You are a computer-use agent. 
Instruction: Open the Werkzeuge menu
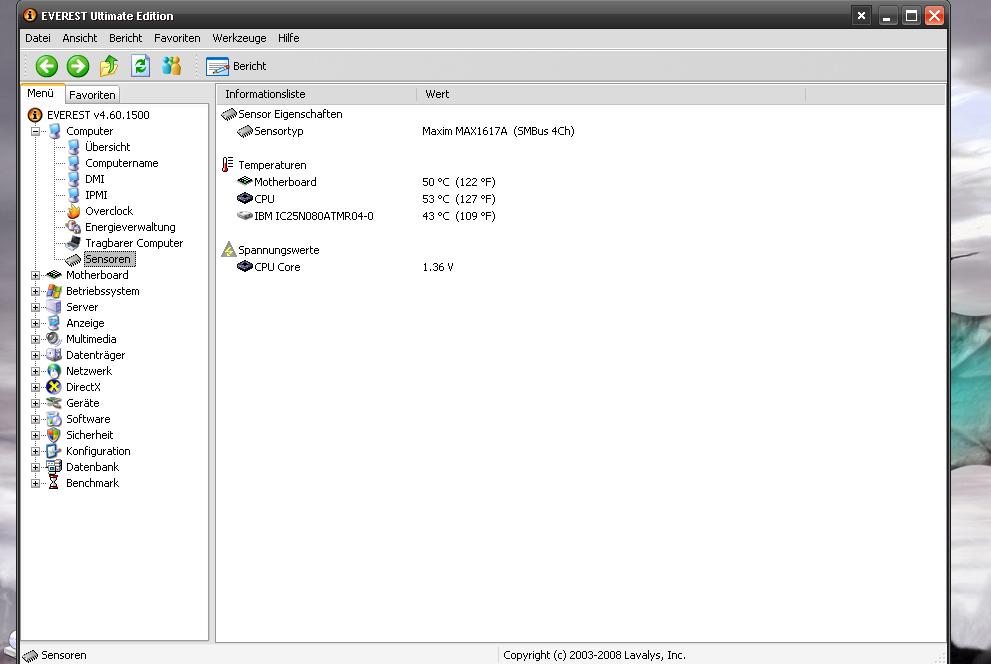pos(239,38)
